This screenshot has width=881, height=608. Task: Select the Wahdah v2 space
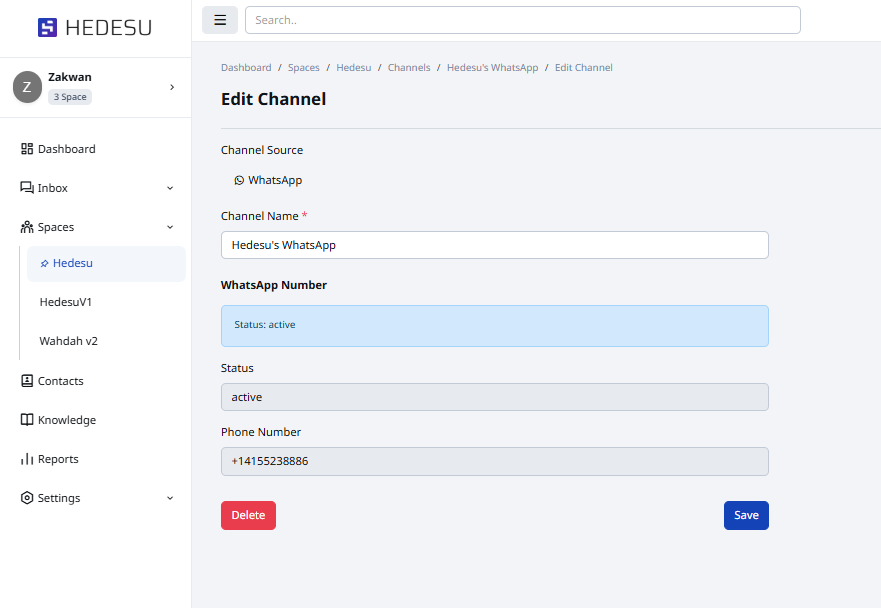point(68,341)
